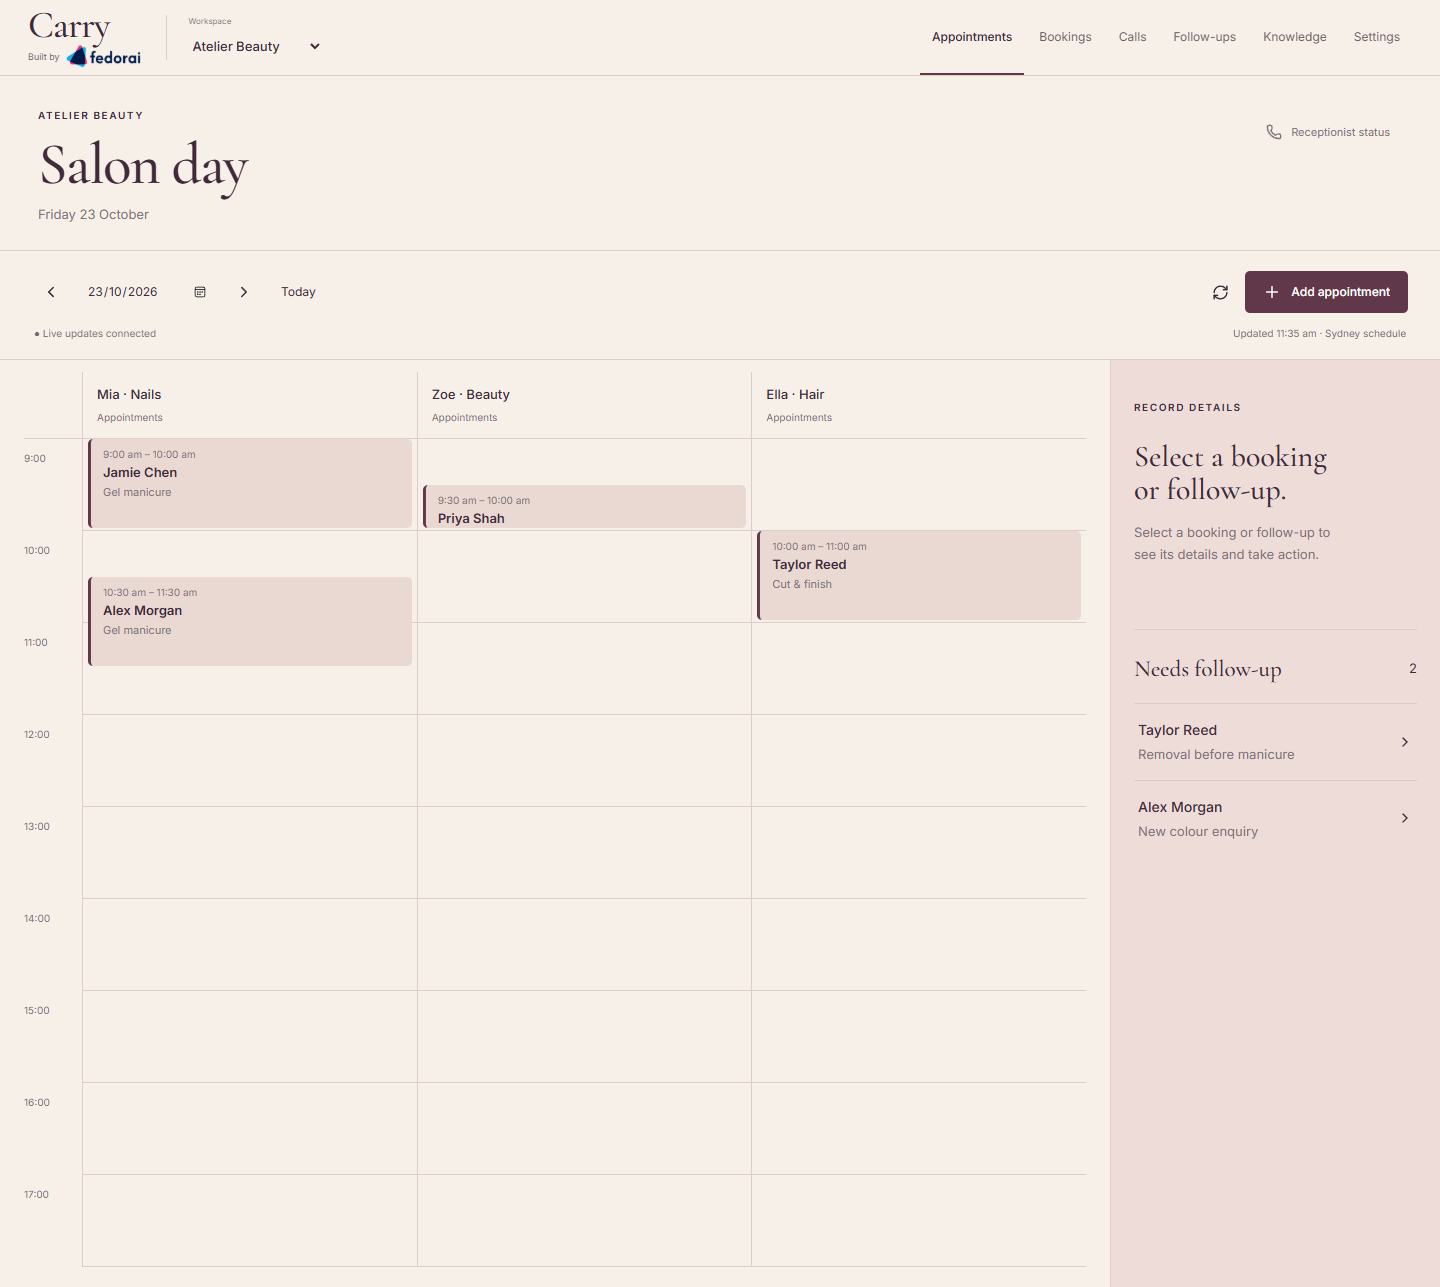
Task: Click the Needs follow-up heading
Action: coord(1208,669)
